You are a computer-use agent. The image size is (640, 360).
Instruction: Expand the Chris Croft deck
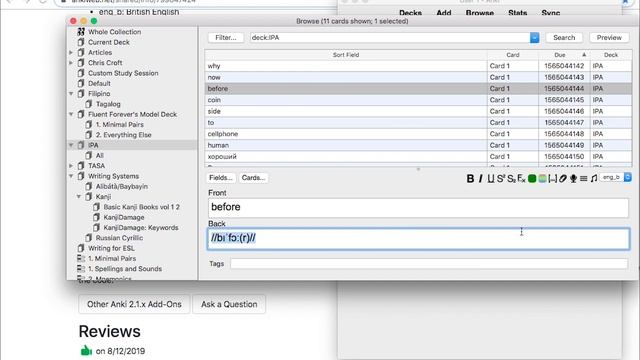(x=71, y=63)
